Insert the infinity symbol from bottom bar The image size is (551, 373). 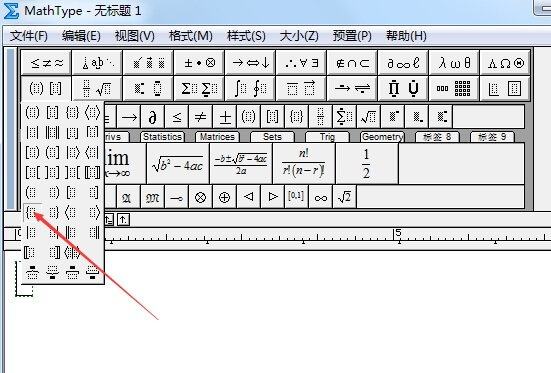[320, 197]
